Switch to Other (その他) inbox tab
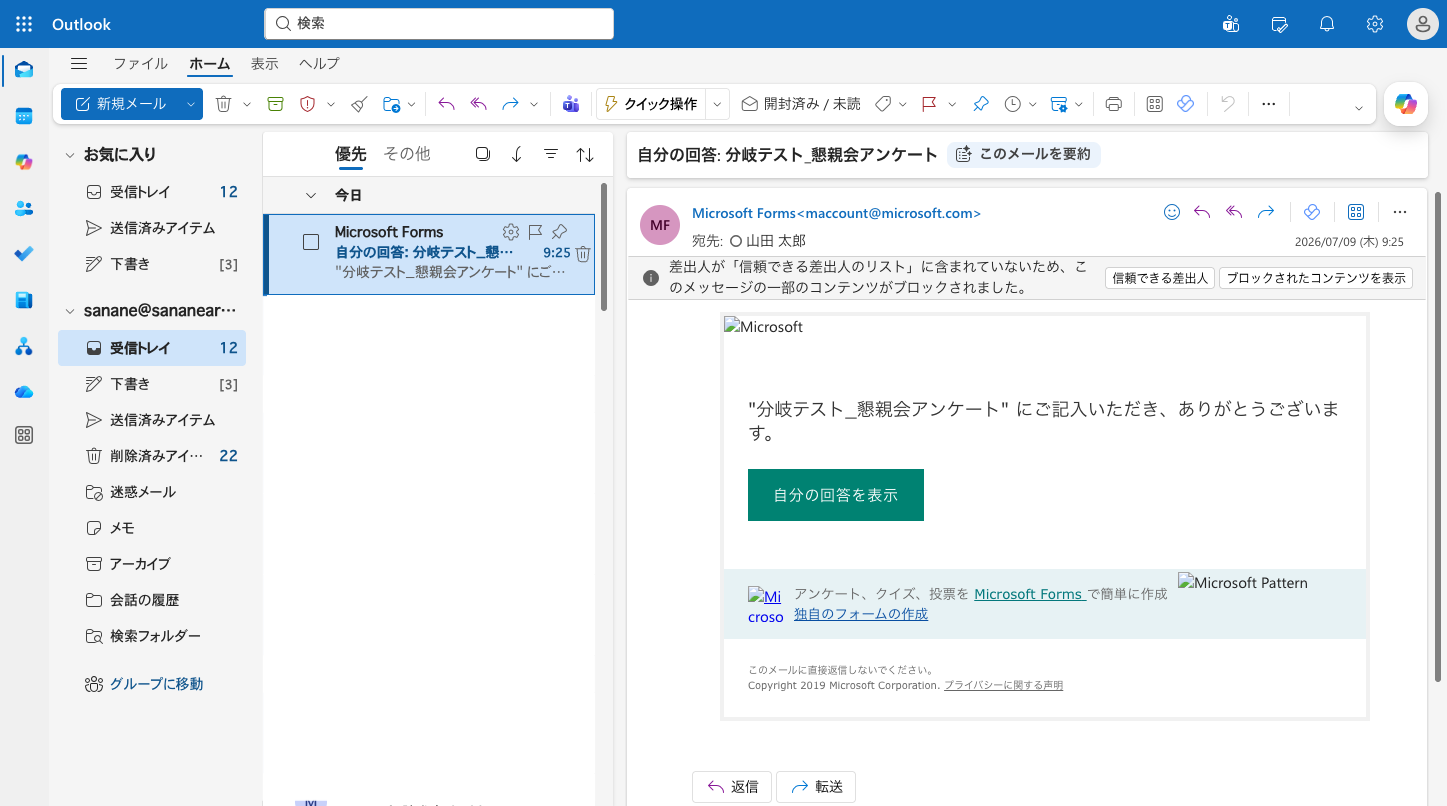 (407, 154)
